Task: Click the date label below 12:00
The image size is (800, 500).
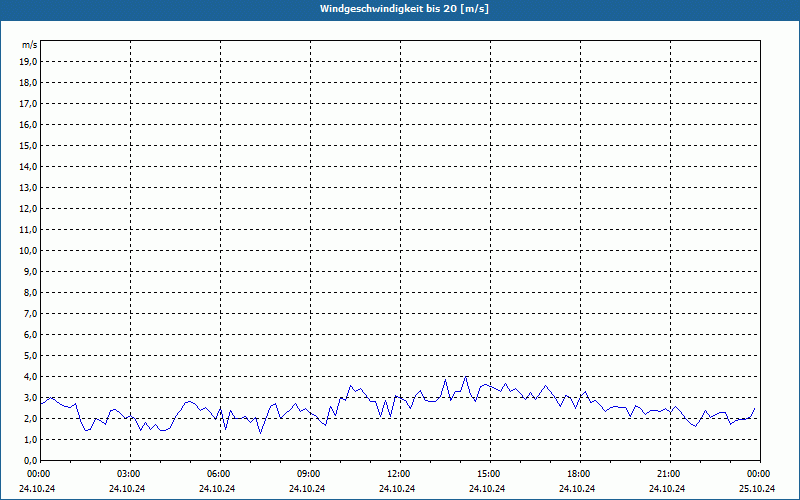Action: coord(399,489)
